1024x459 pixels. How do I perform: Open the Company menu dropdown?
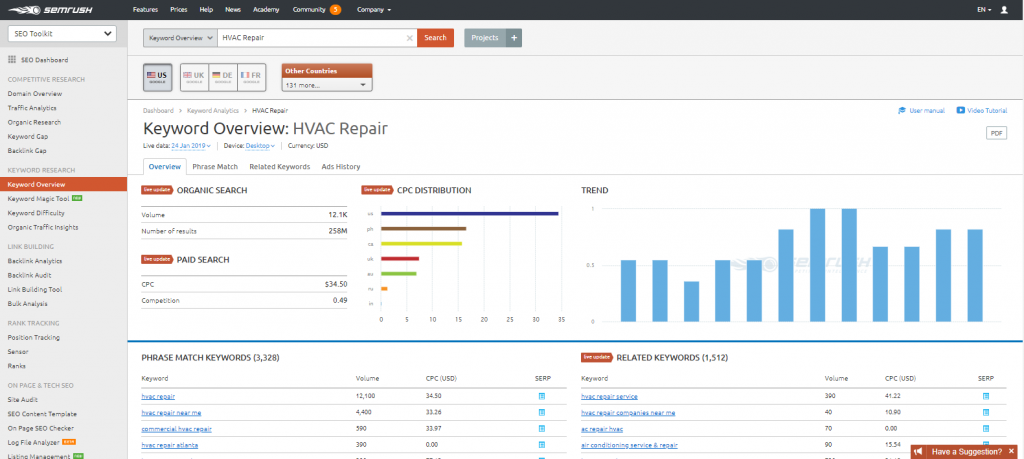[x=374, y=10]
